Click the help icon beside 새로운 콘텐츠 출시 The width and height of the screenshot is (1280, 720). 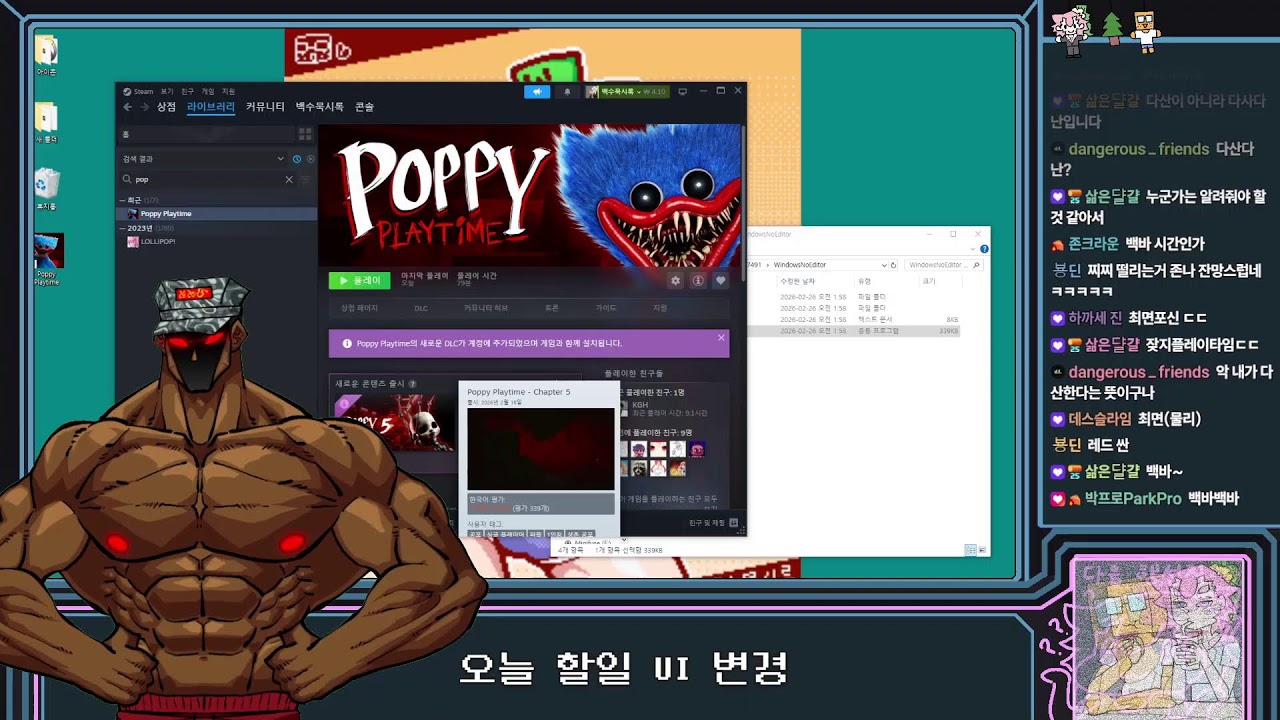412,384
